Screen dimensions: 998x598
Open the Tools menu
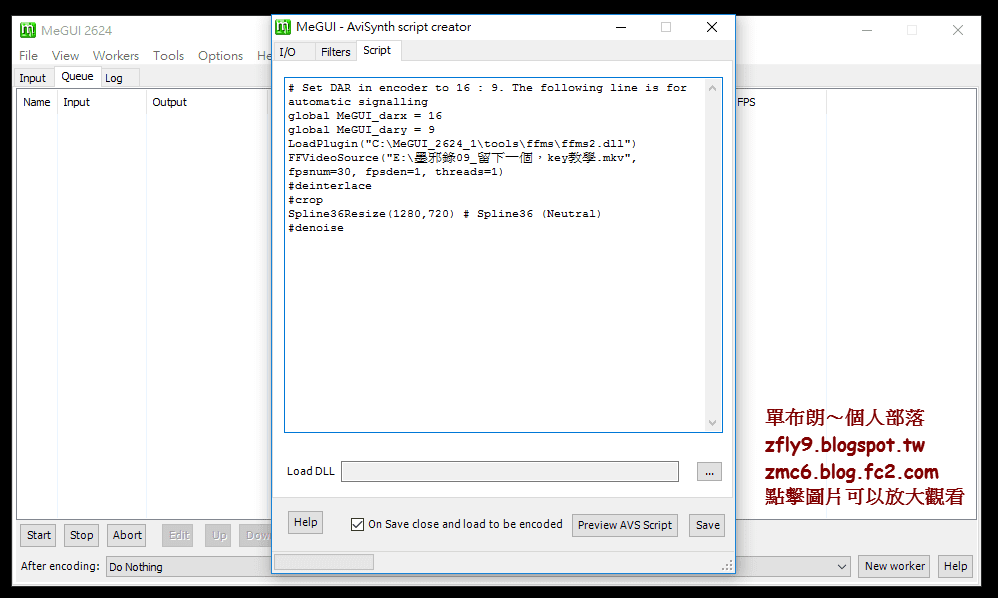[168, 56]
